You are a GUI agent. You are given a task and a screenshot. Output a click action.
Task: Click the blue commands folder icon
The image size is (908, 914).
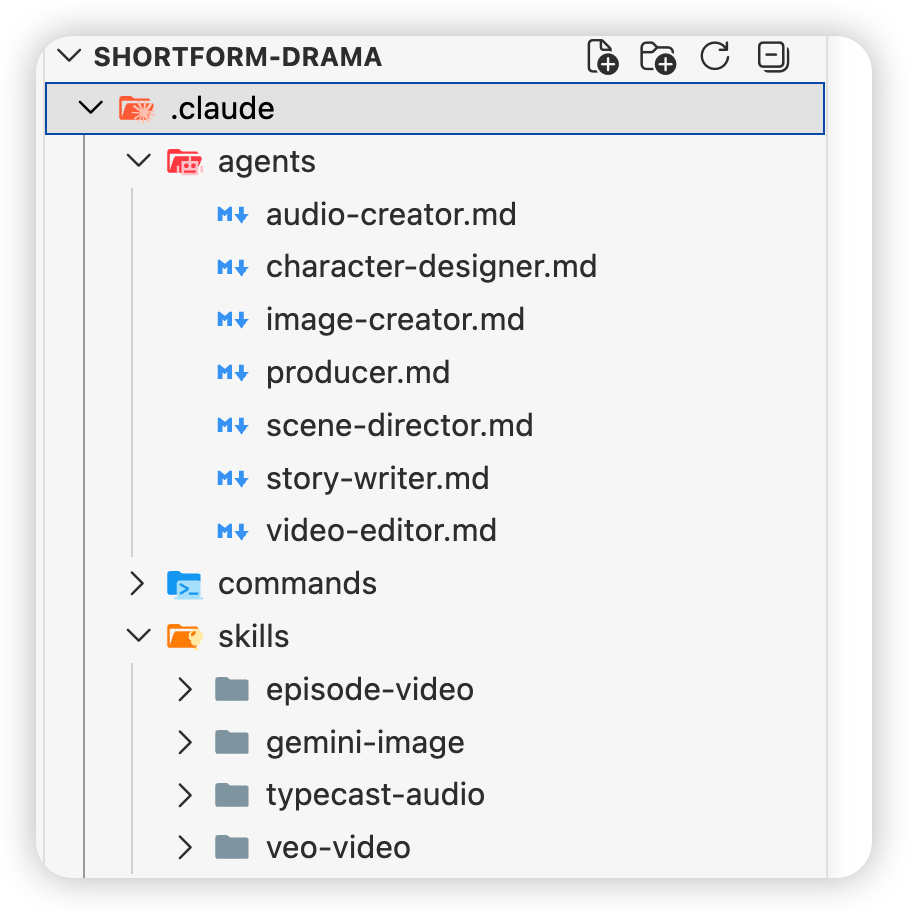[184, 584]
